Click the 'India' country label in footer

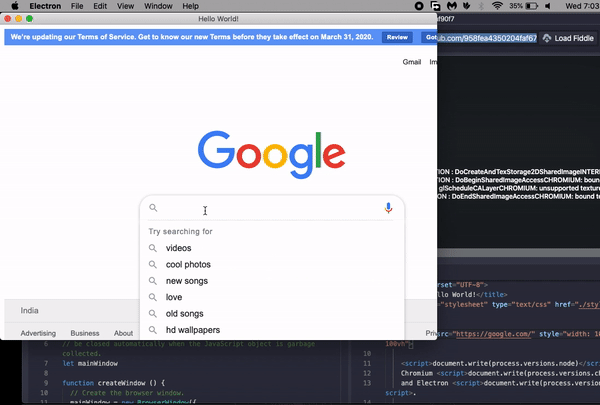coord(29,310)
